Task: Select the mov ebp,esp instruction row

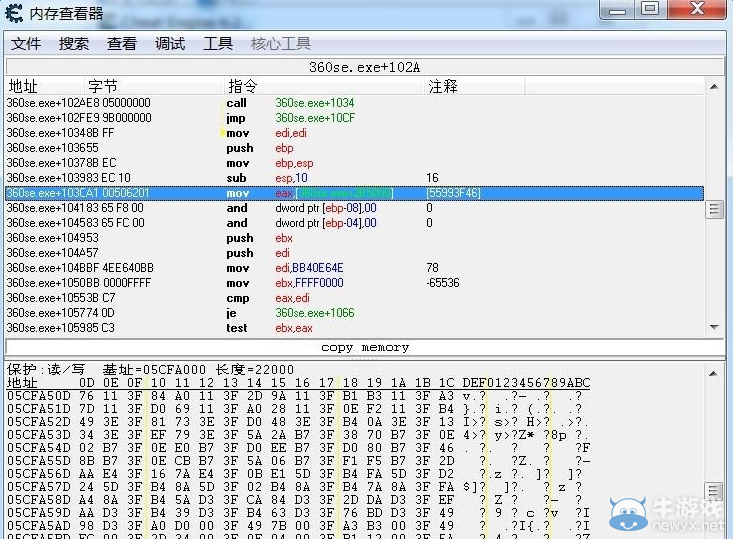Action: [x=354, y=163]
